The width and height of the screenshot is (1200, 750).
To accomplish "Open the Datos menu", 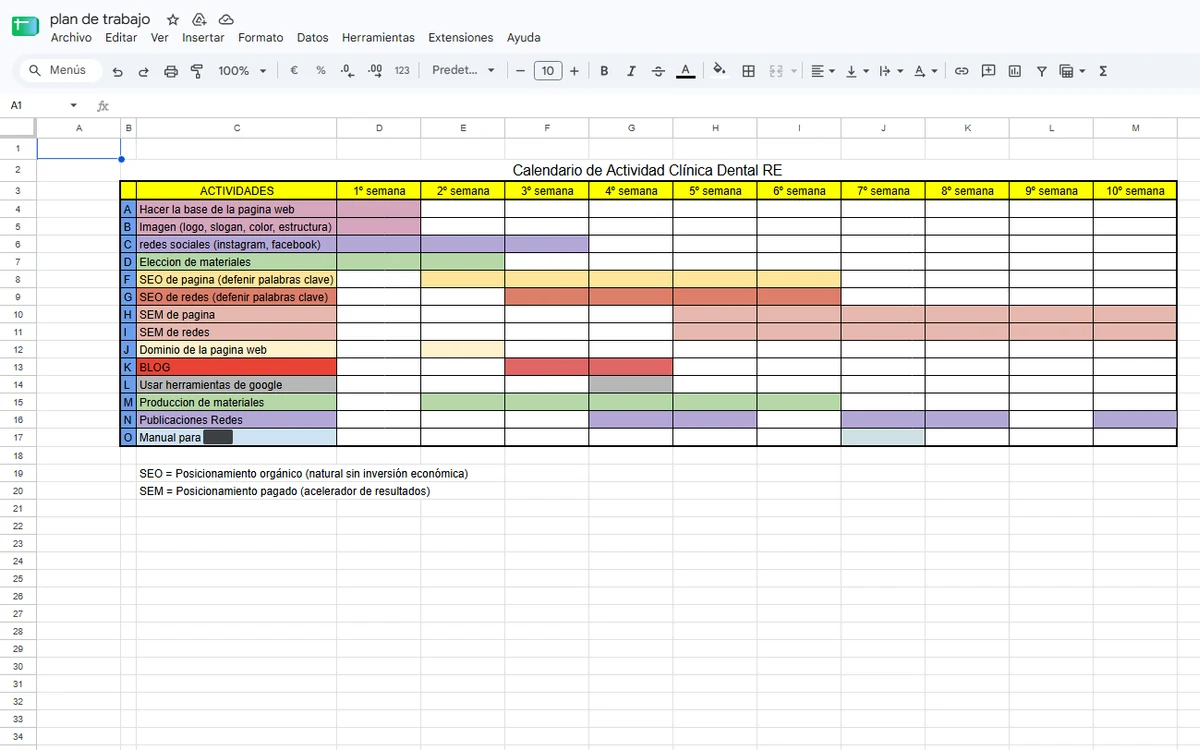I will tap(313, 38).
